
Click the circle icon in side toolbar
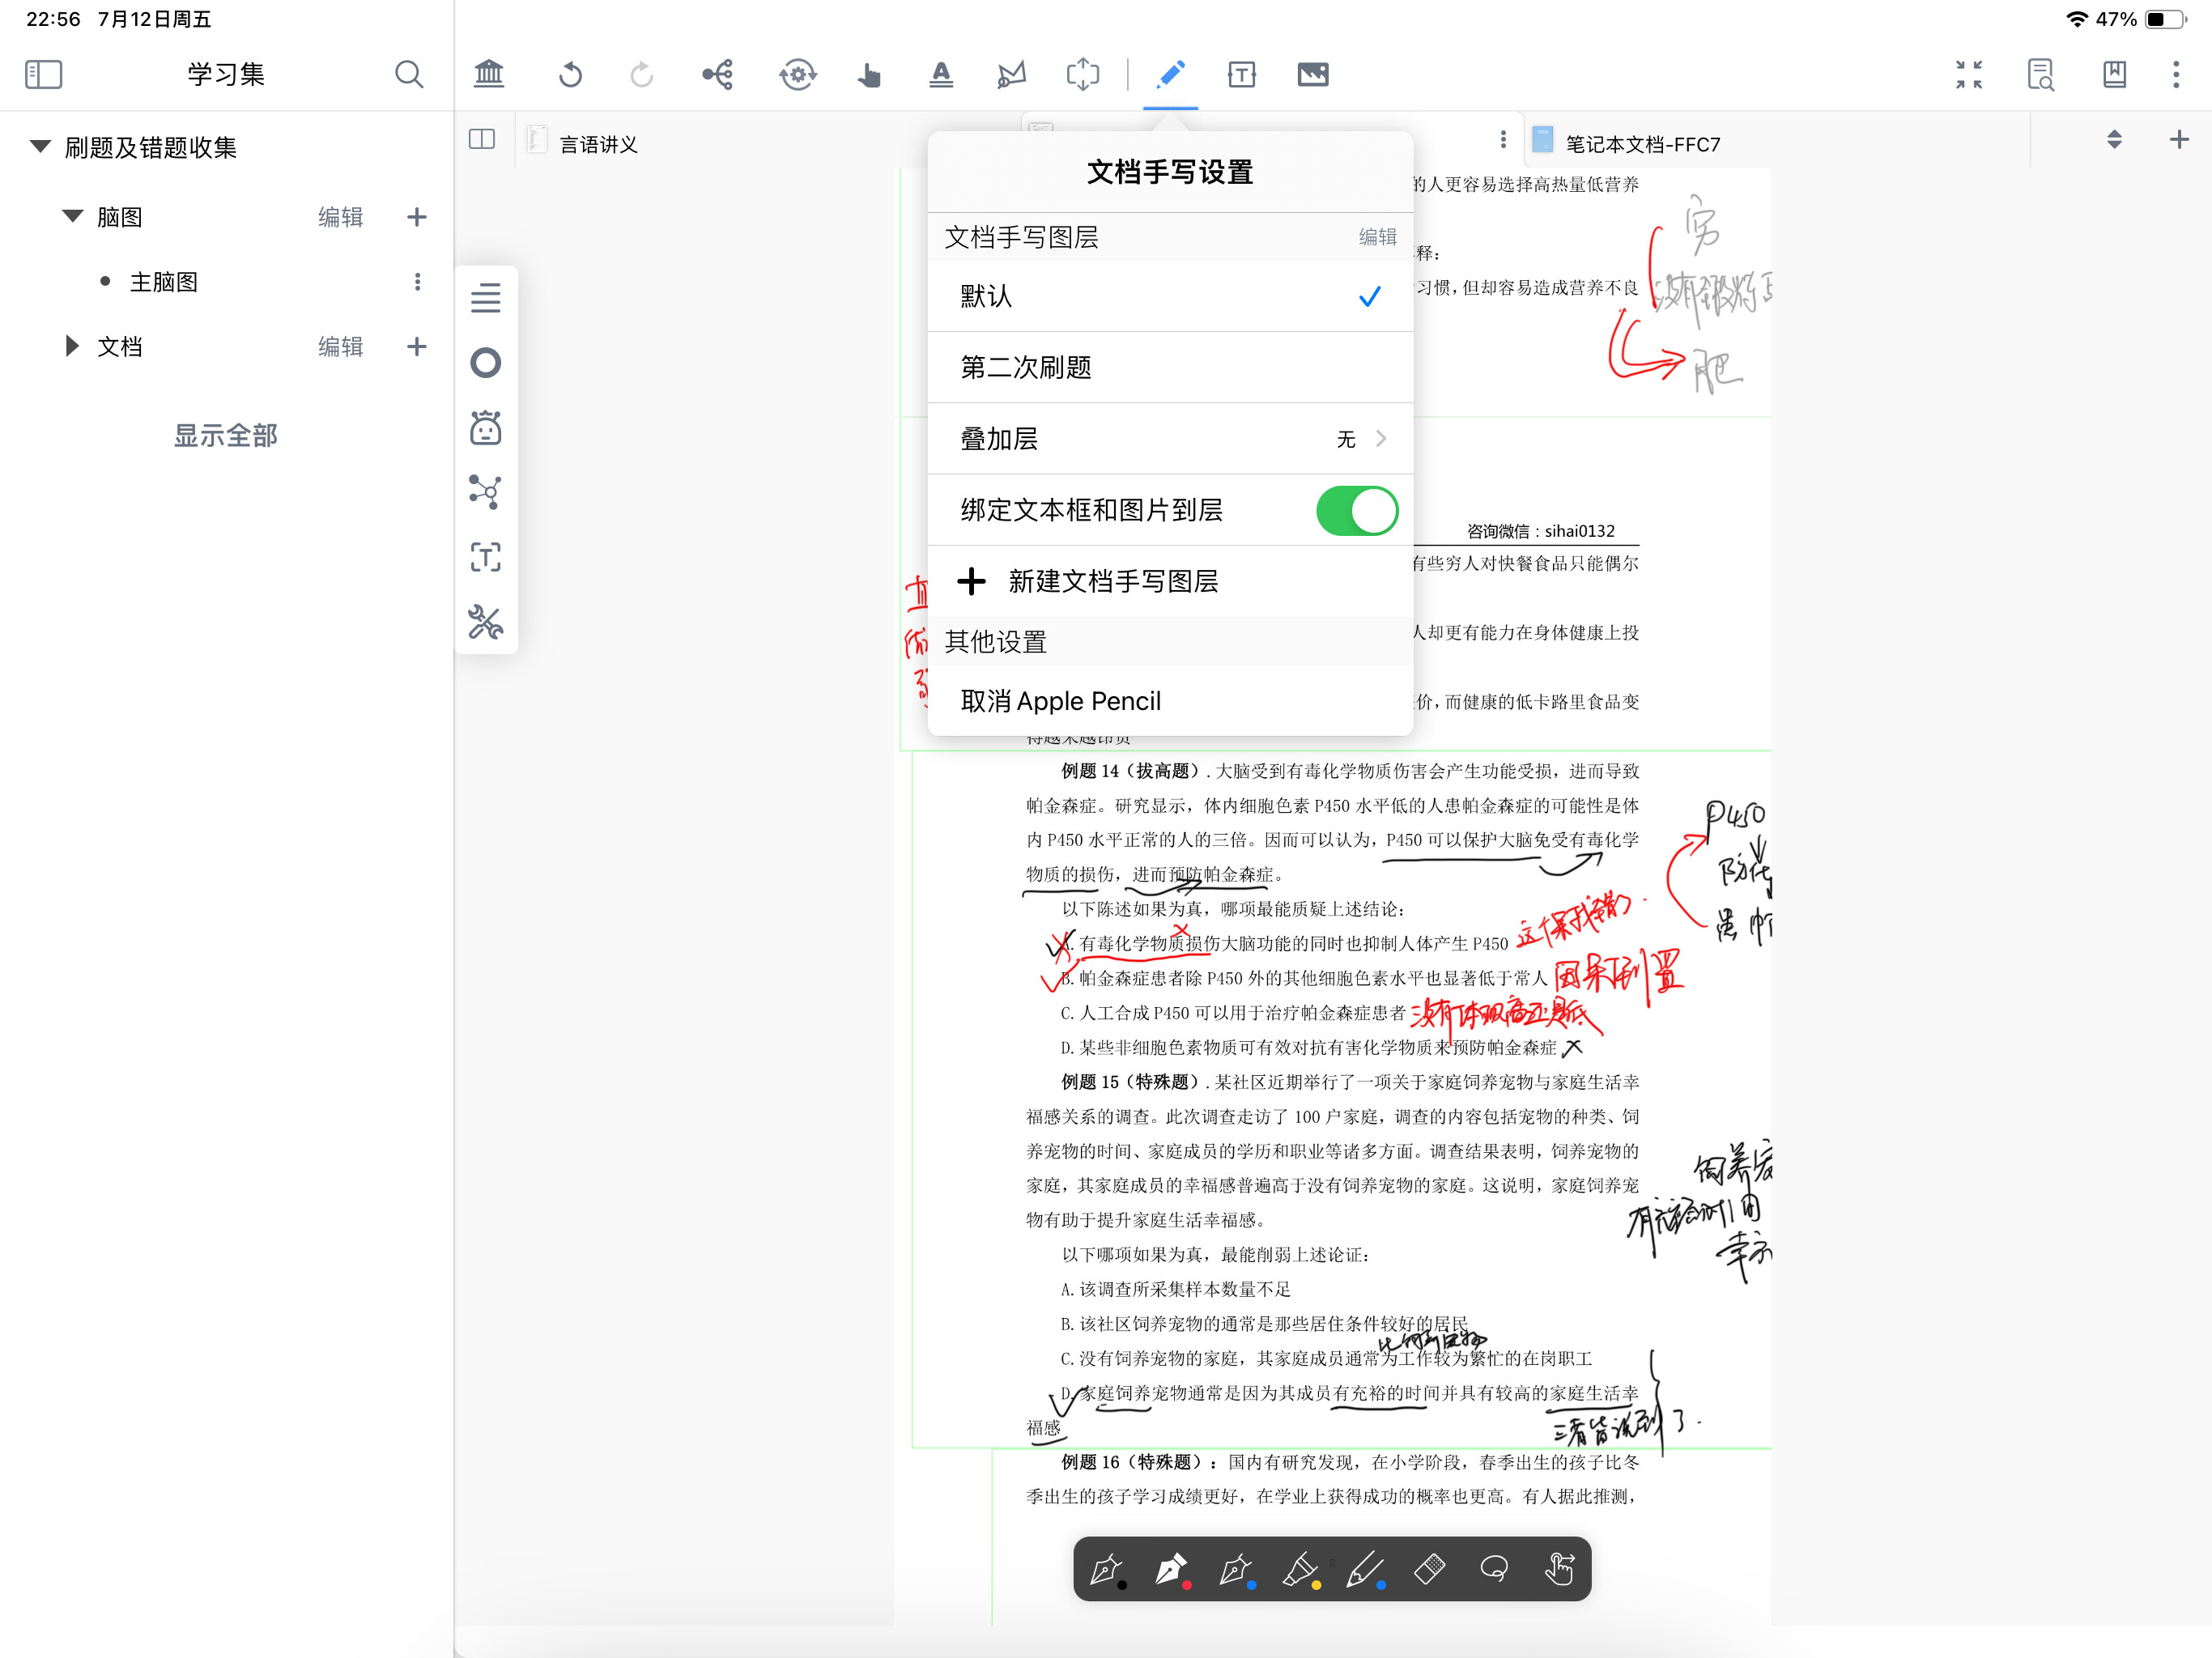tap(486, 362)
